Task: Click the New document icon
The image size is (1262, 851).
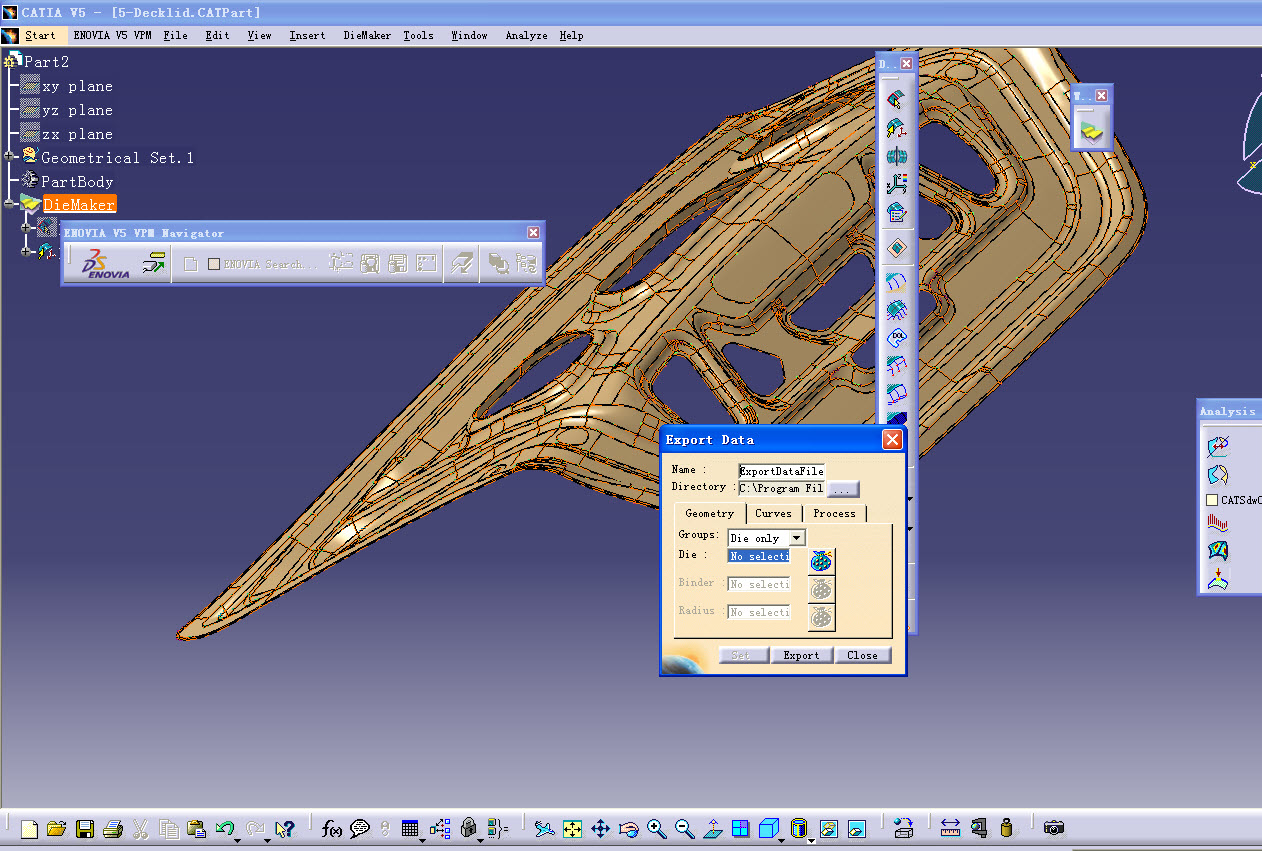Action: click(30, 828)
